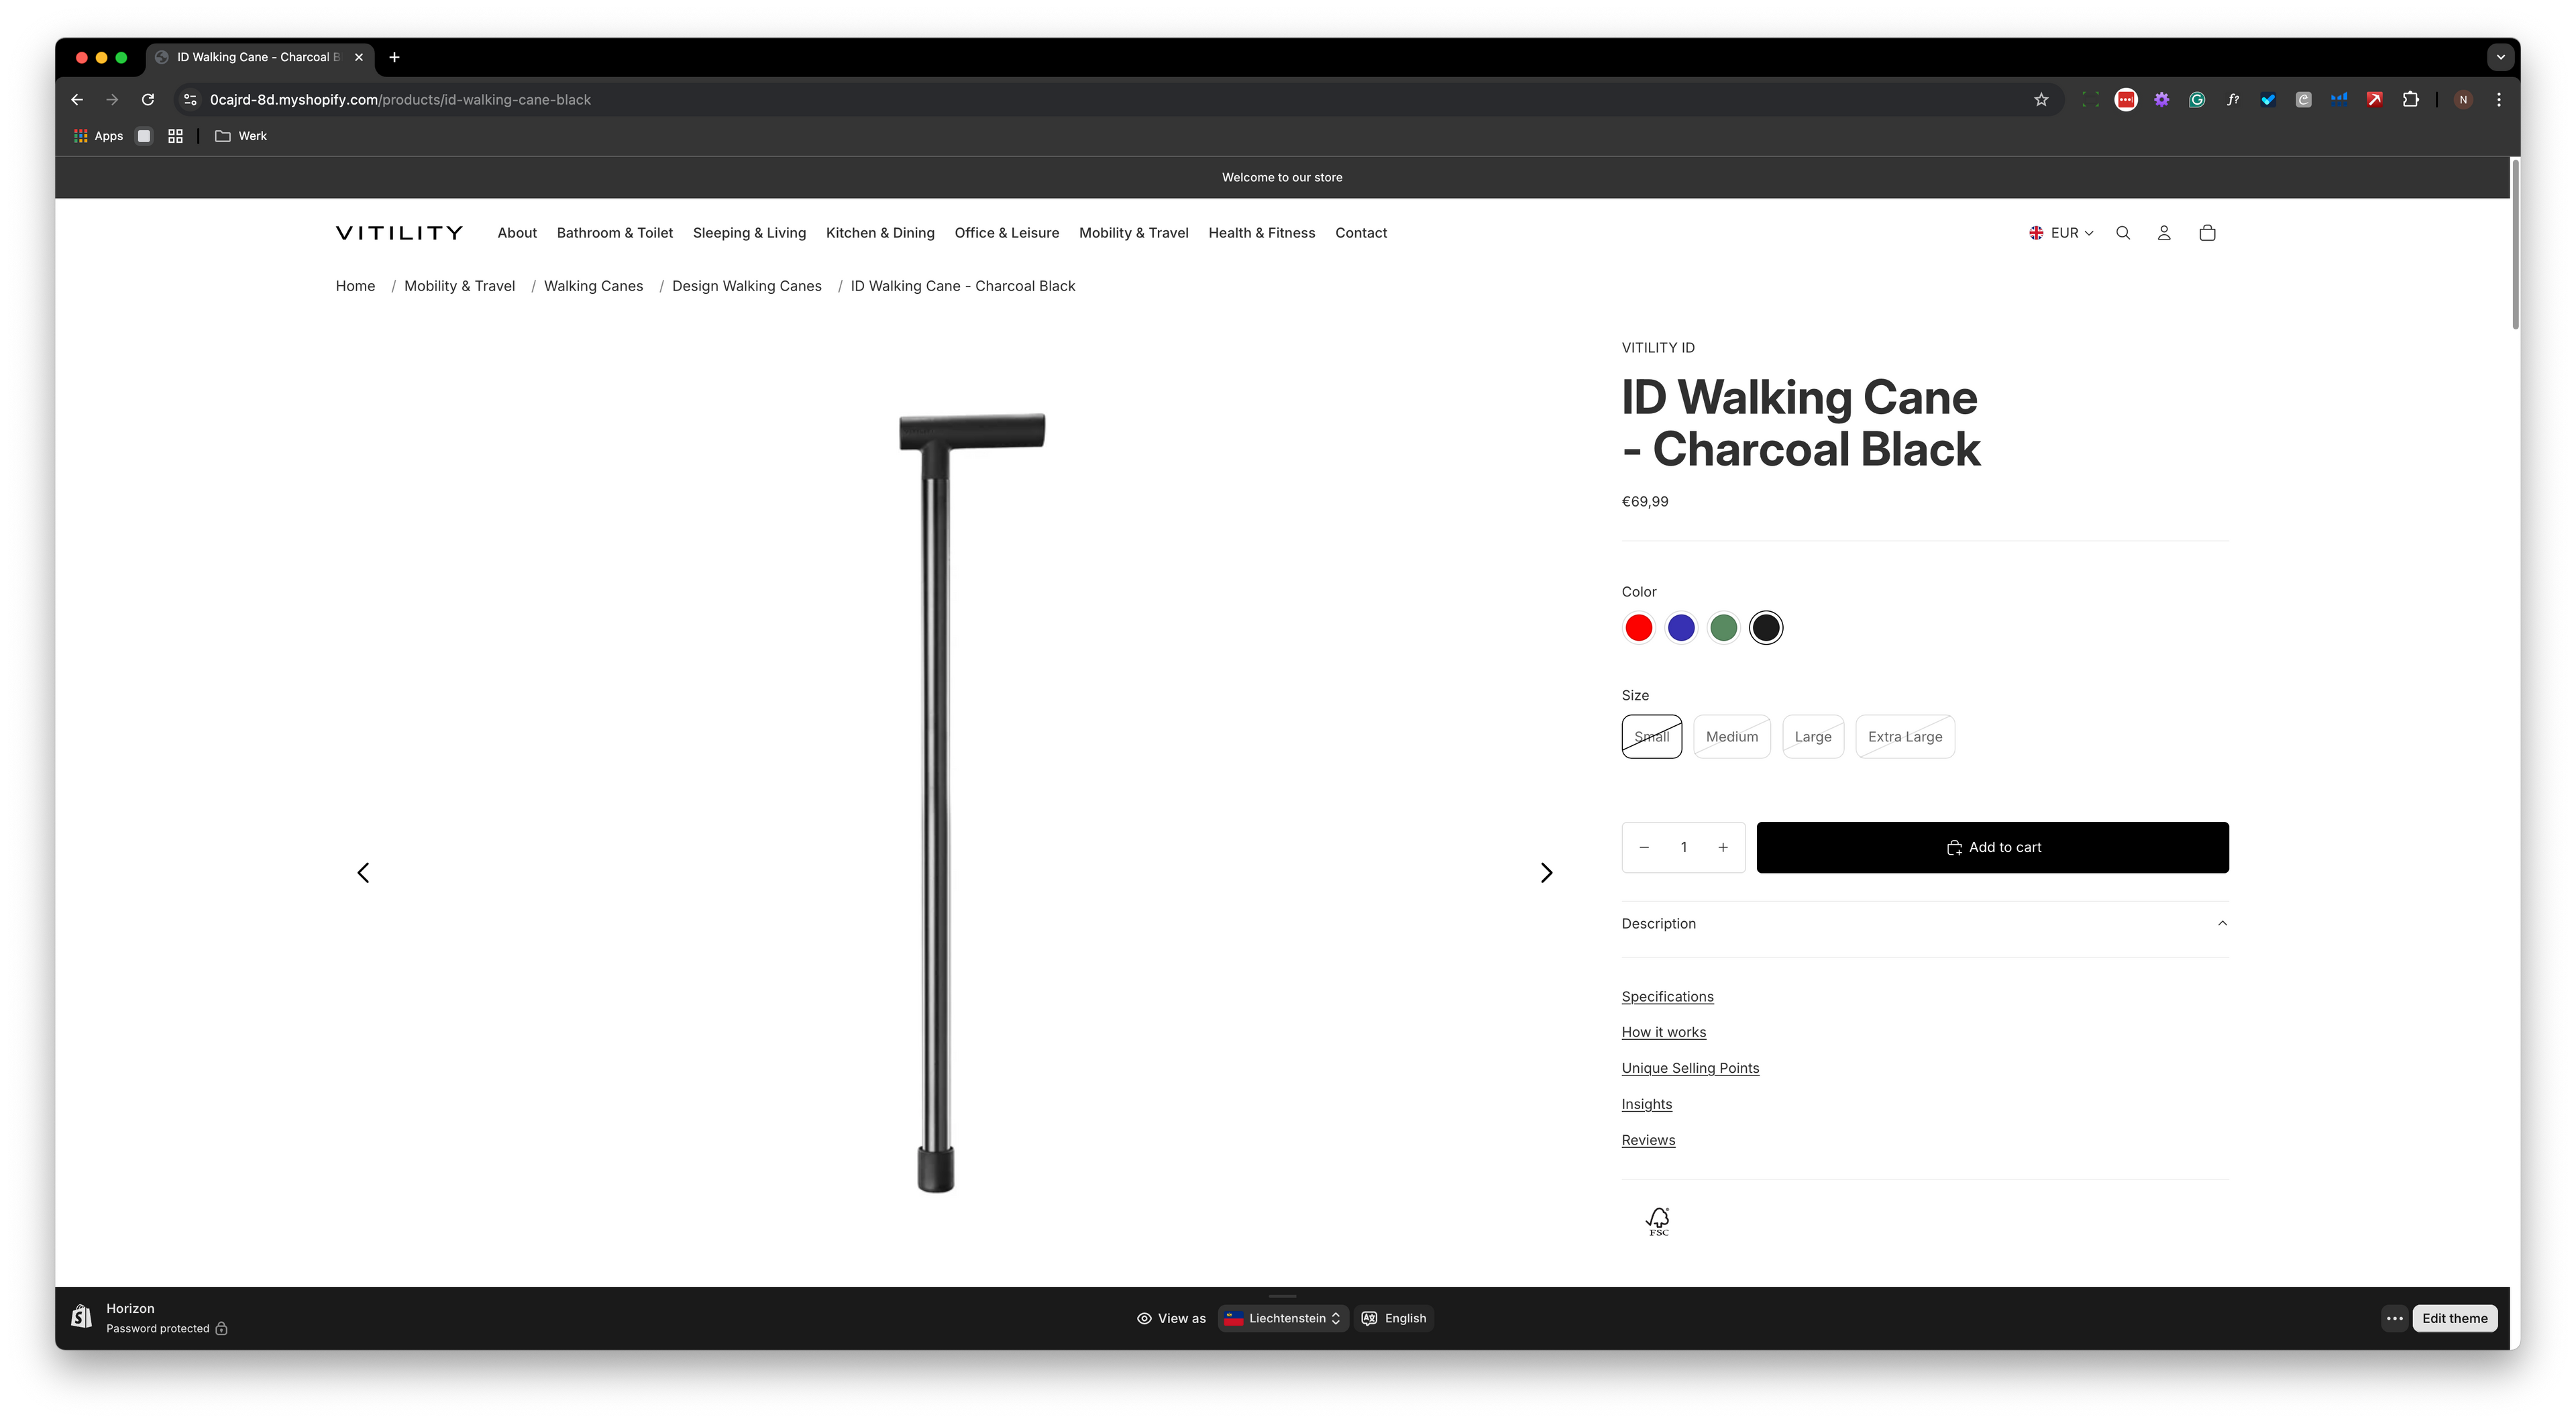Open the browser Extensions puzzle icon
Screen dimensions: 2576x1423
pyautogui.click(x=2410, y=99)
